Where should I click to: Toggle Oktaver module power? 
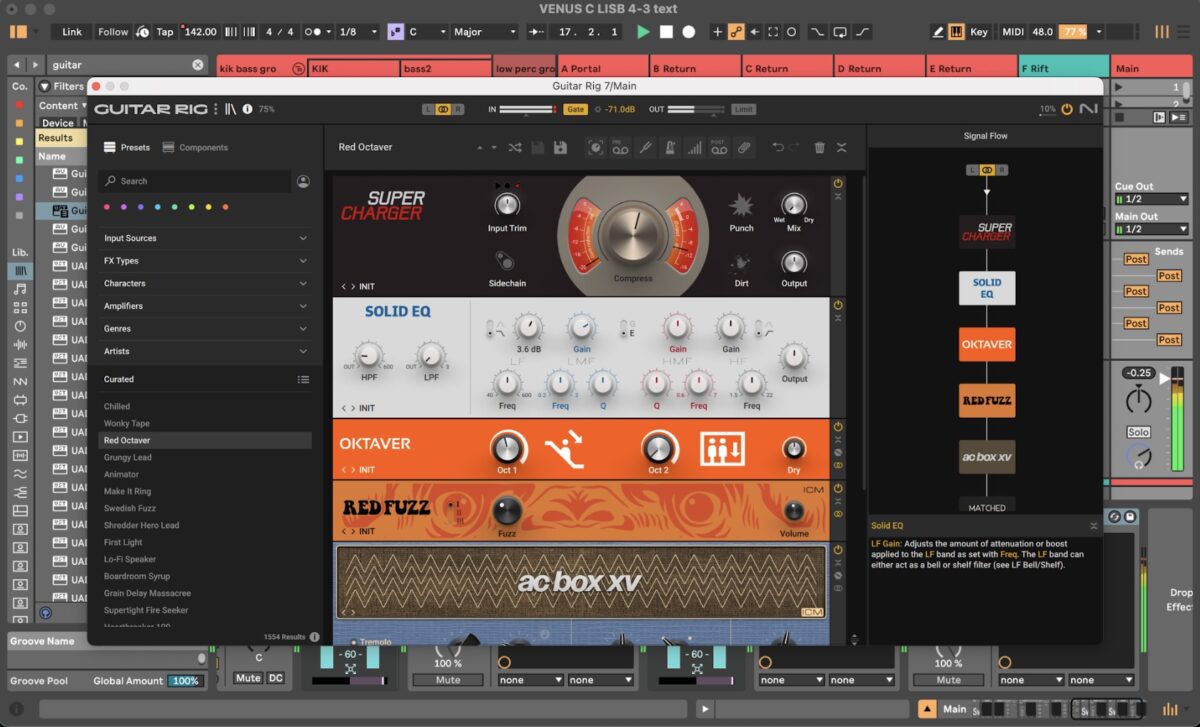pos(838,426)
